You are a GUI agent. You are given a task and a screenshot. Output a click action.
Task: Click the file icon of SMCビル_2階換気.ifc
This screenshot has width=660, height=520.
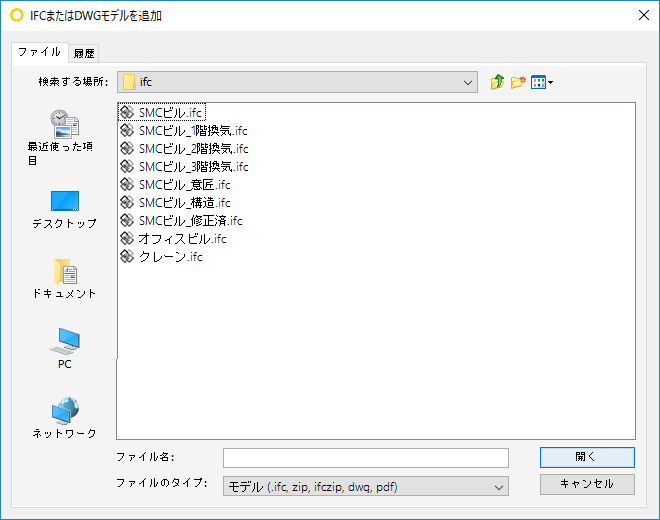coord(127,148)
